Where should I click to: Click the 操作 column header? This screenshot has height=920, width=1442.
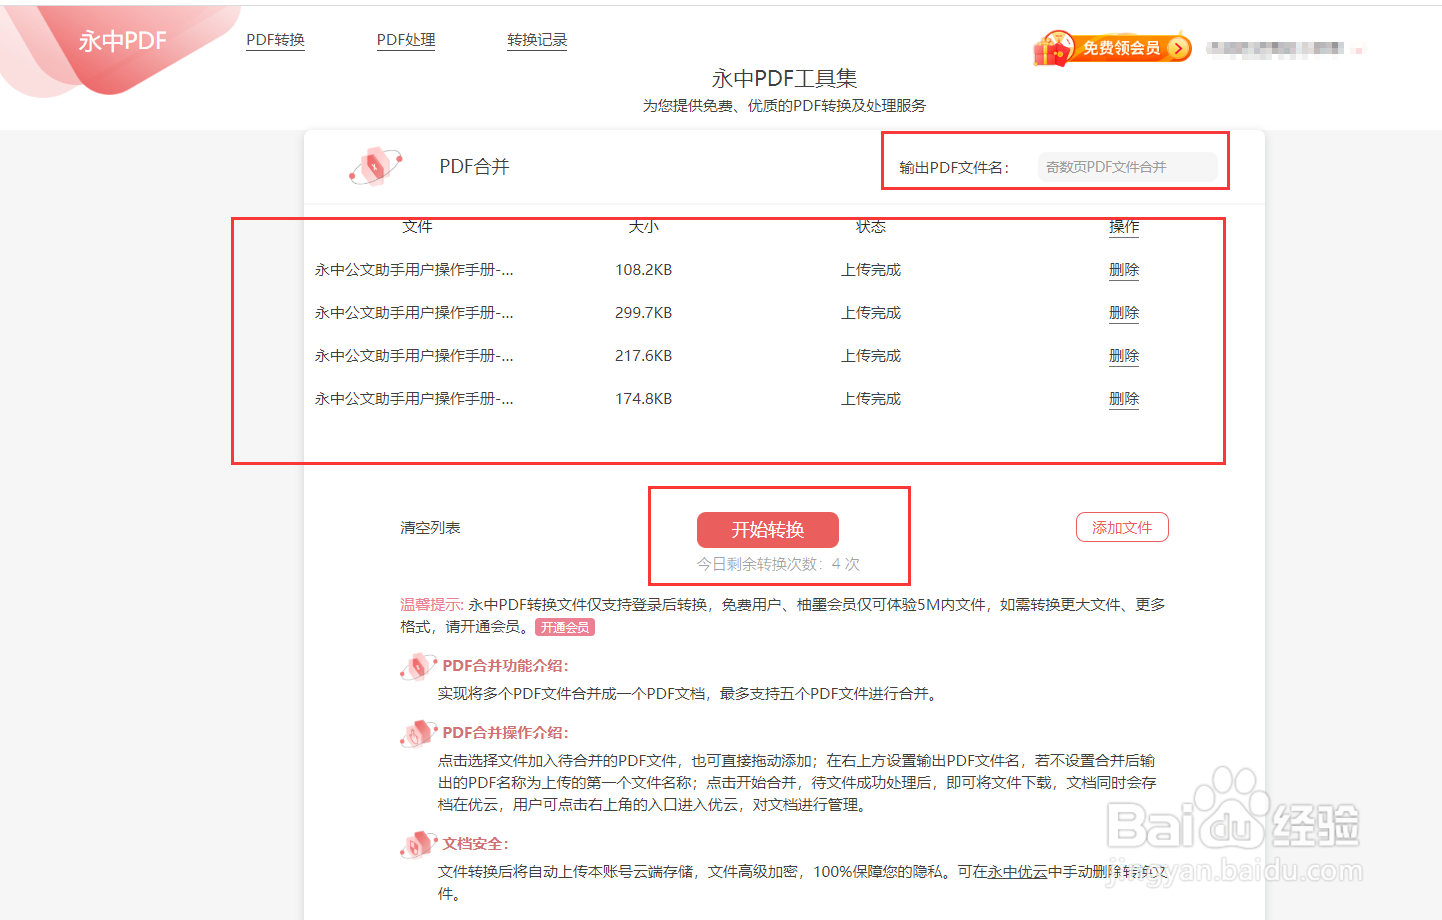pos(1124,227)
